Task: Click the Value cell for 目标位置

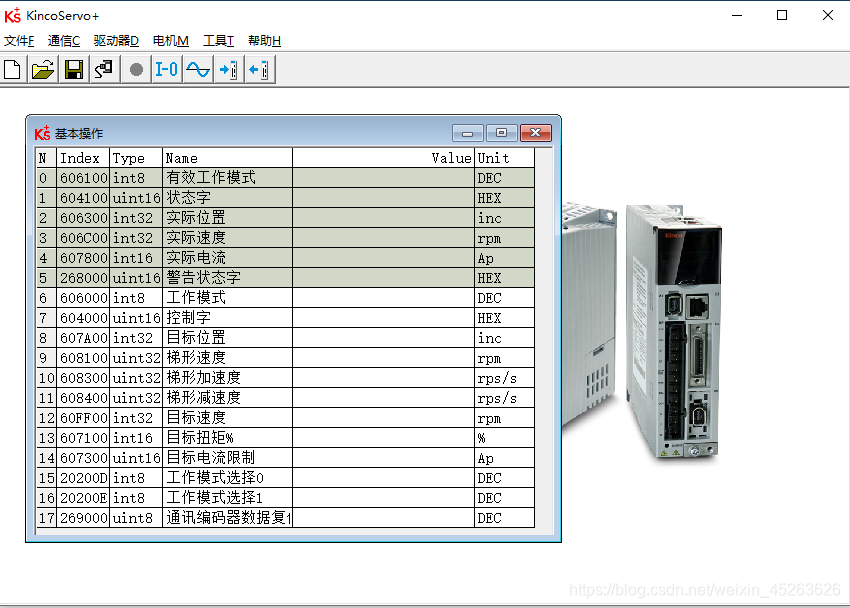Action: tap(383, 338)
